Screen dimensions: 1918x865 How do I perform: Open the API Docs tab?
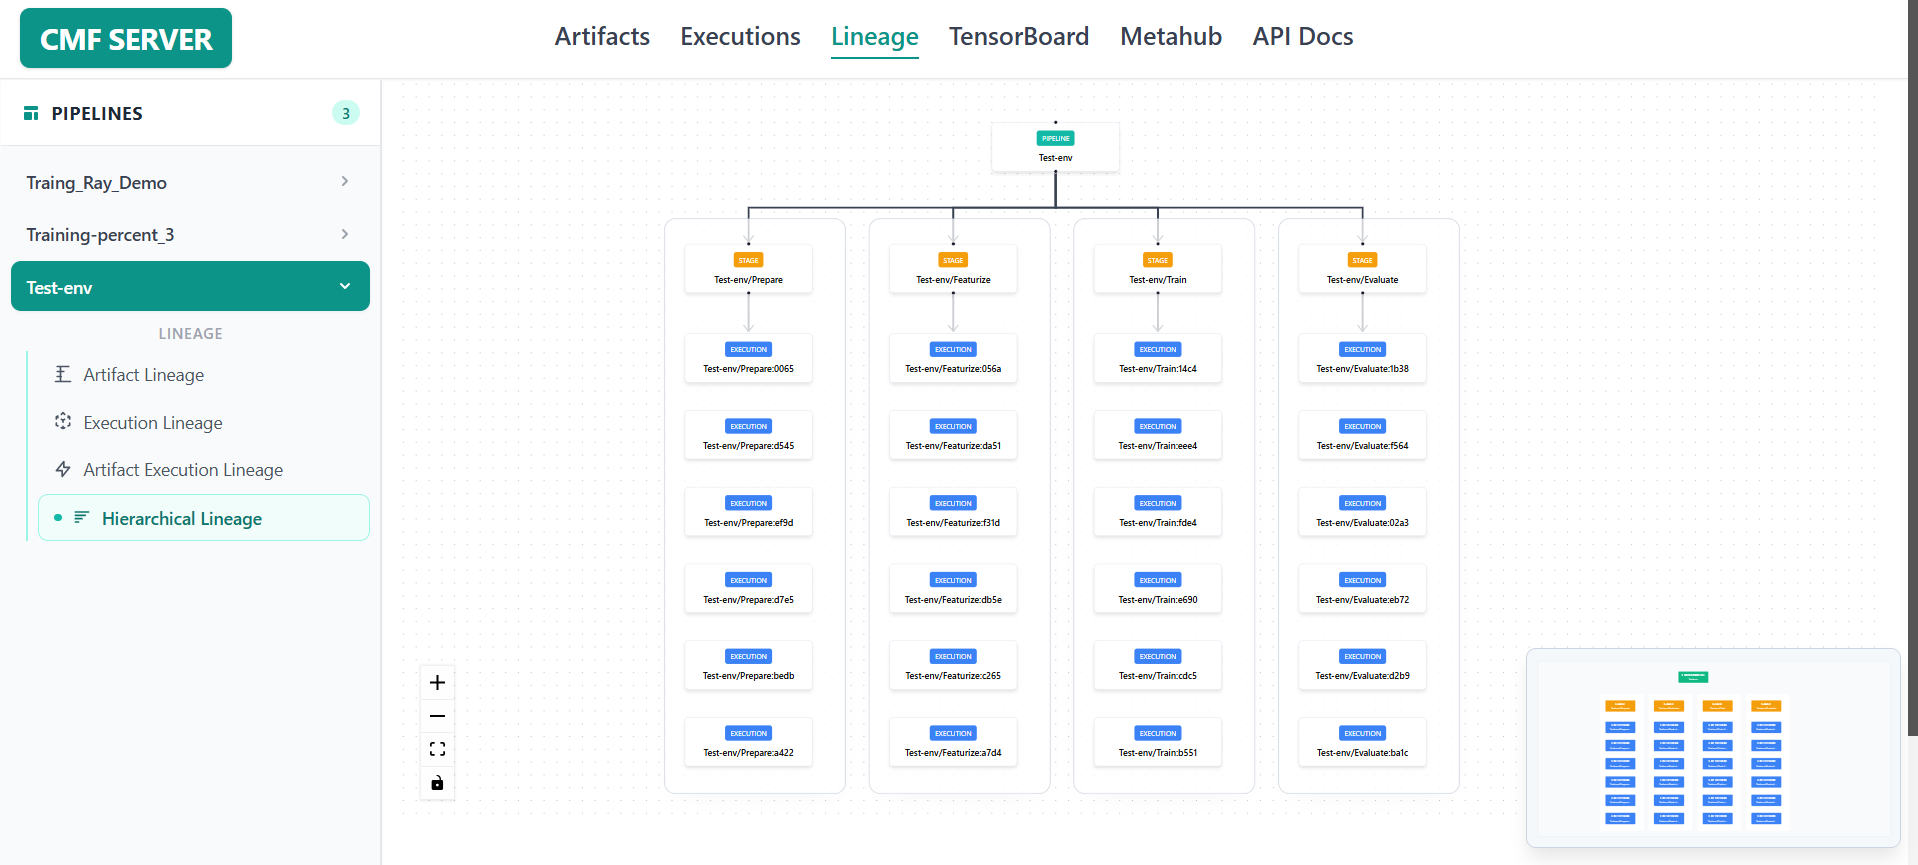tap(1303, 37)
